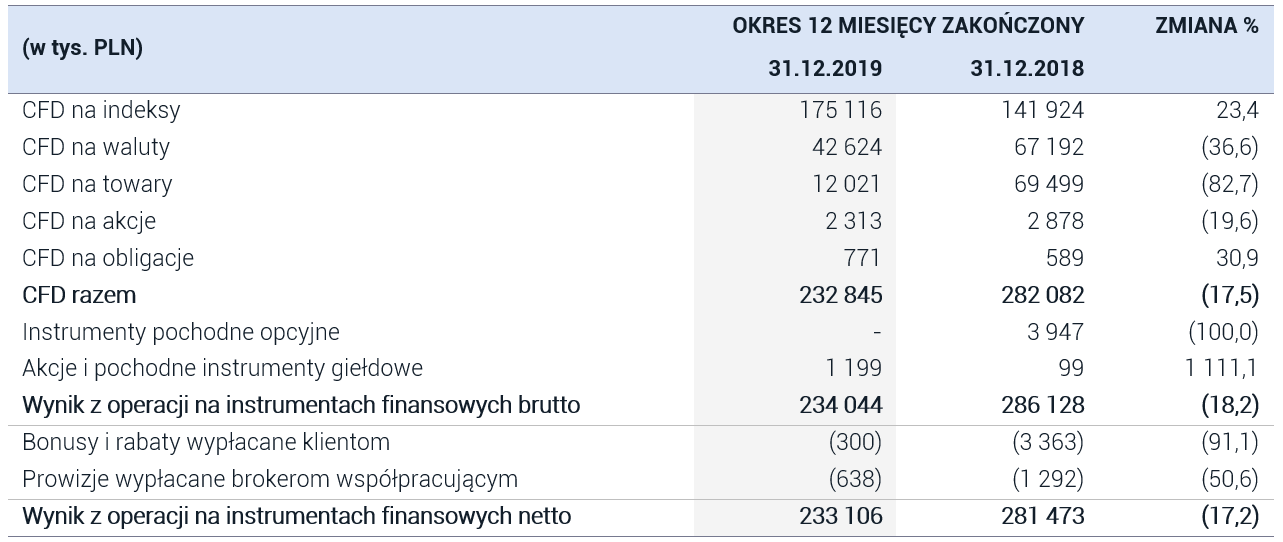Select the 'CFD na obligacje' row label
This screenshot has height=542, width=1283.
(x=108, y=258)
